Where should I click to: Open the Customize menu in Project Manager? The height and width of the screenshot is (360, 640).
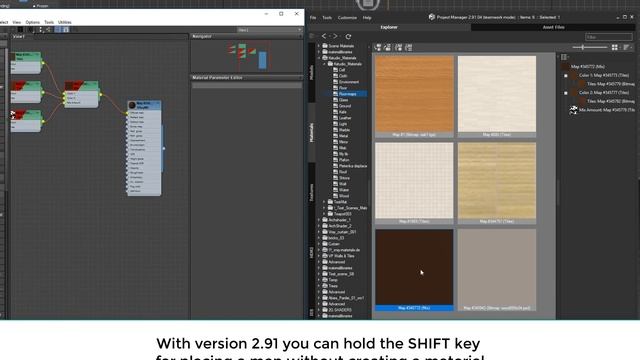347,18
